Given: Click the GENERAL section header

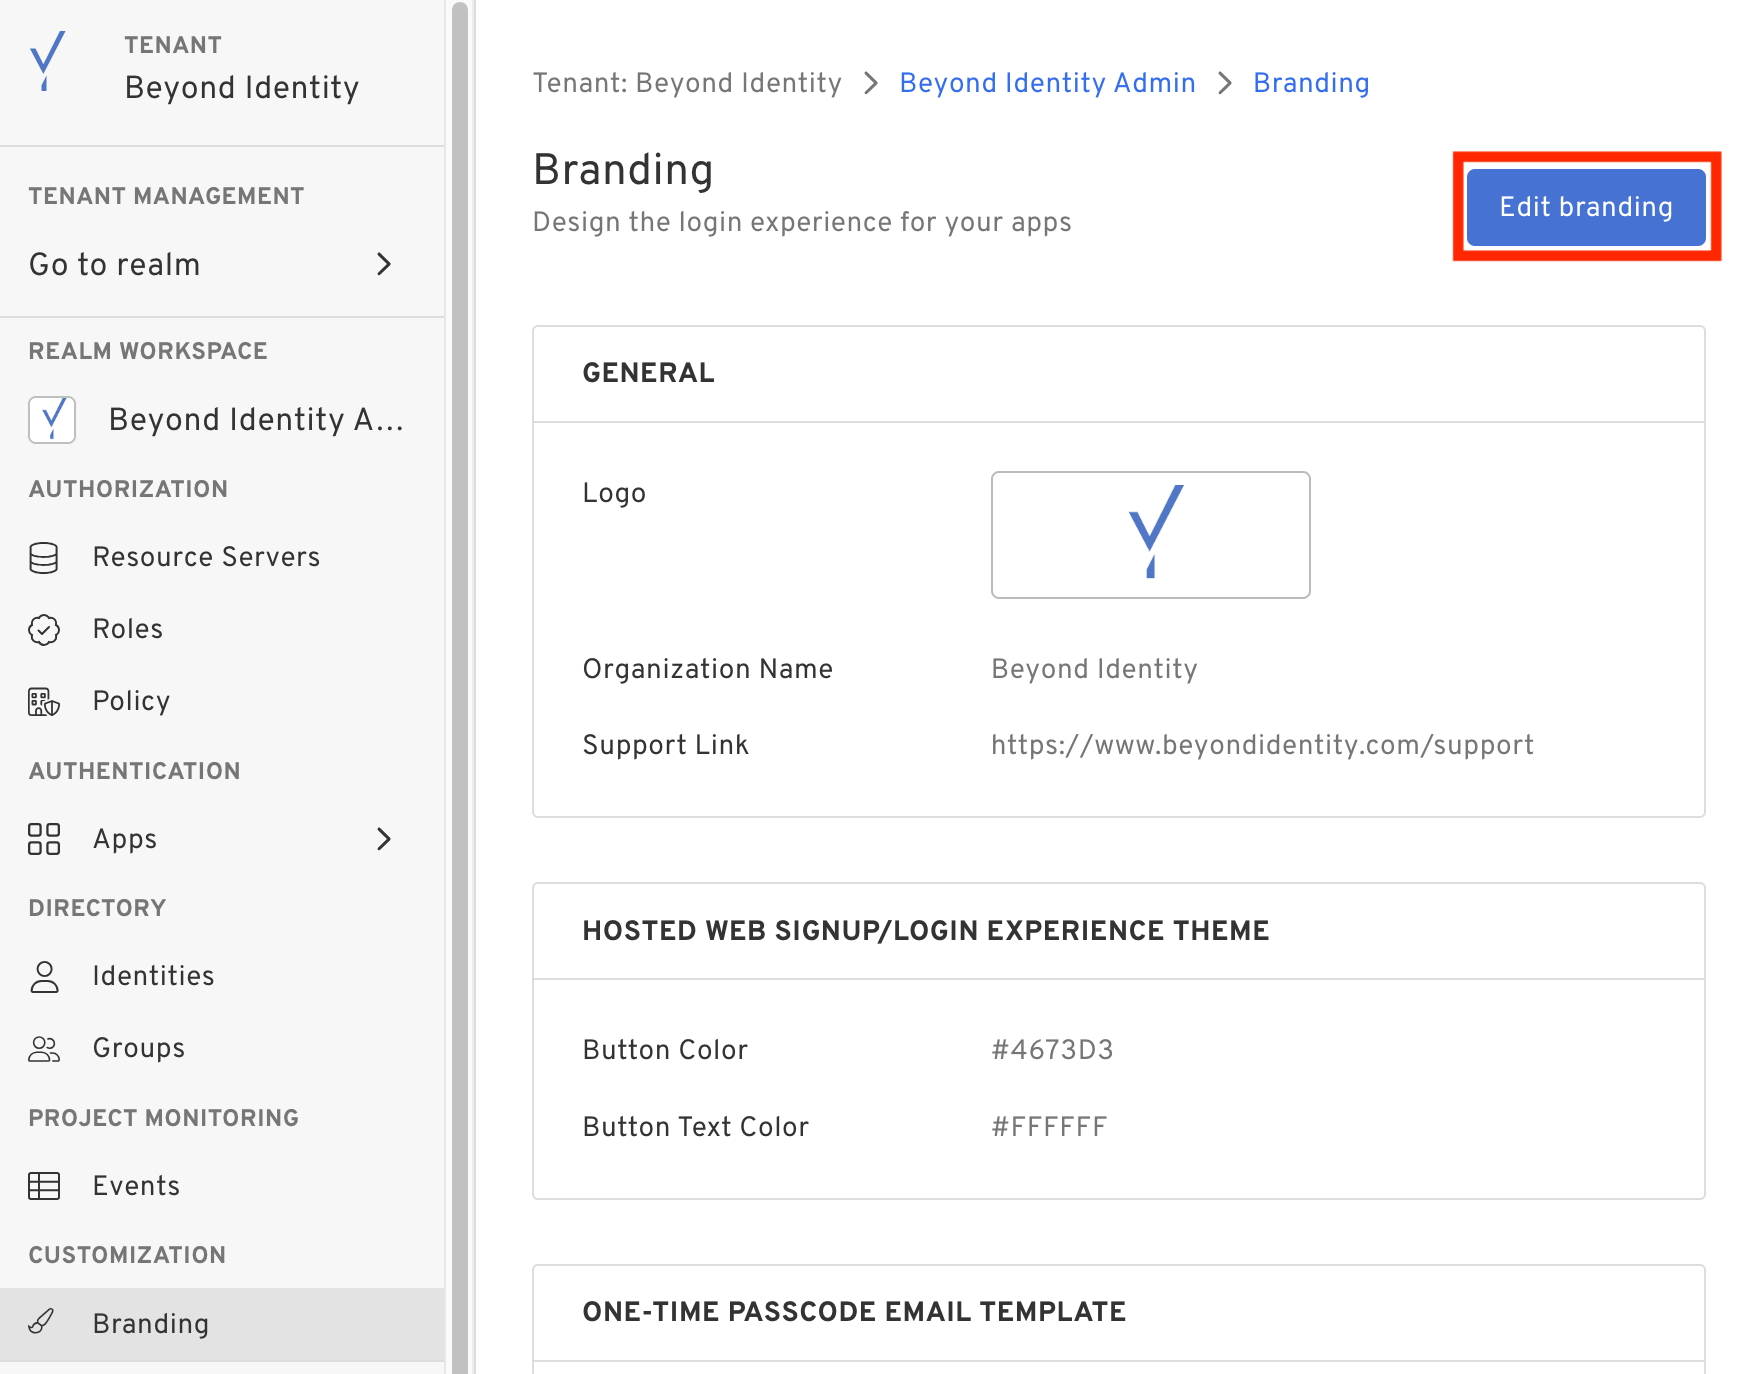Looking at the screenshot, I should pyautogui.click(x=648, y=373).
